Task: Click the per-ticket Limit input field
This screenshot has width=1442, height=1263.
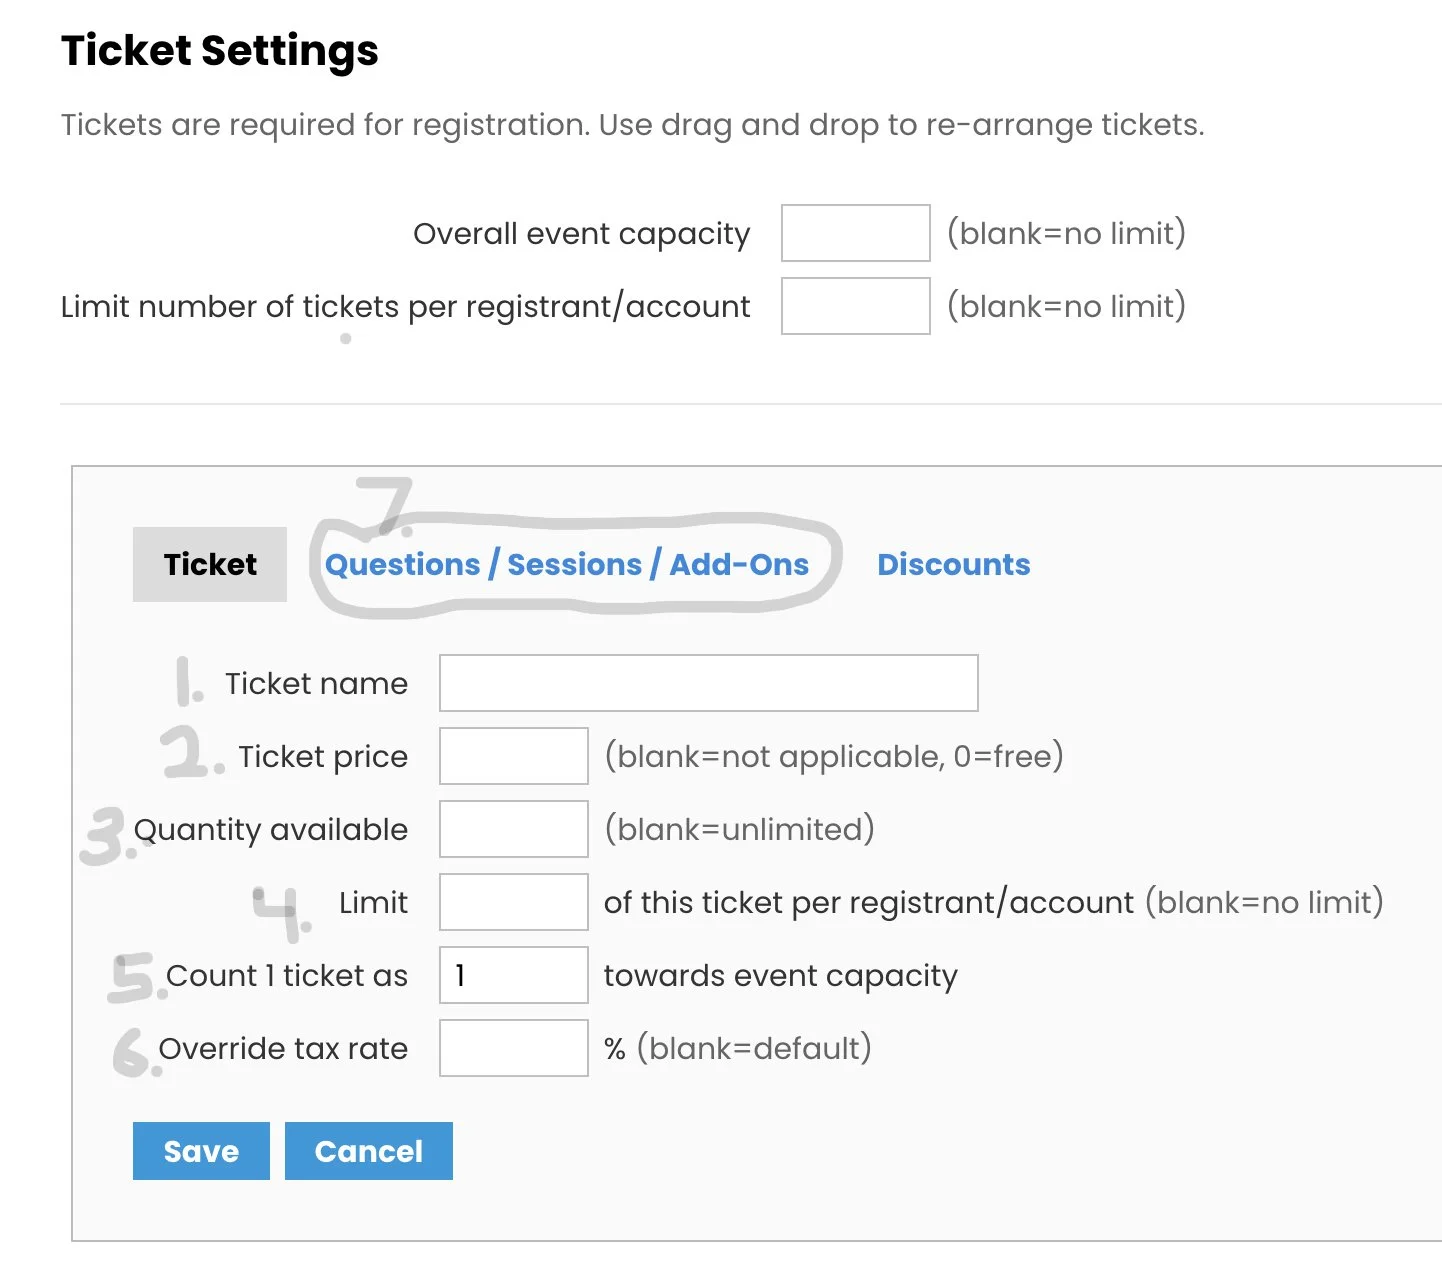Action: click(513, 902)
